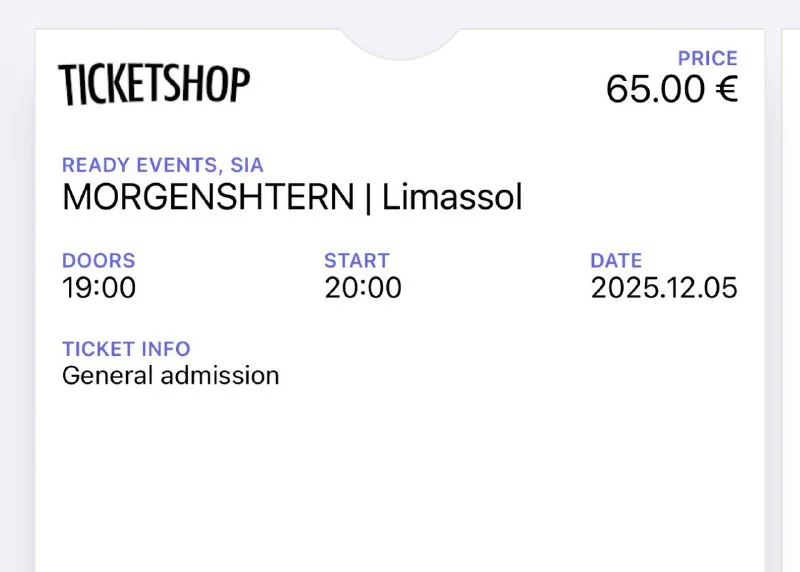Click the DATE label
The width and height of the screenshot is (800, 572).
pyautogui.click(x=616, y=261)
